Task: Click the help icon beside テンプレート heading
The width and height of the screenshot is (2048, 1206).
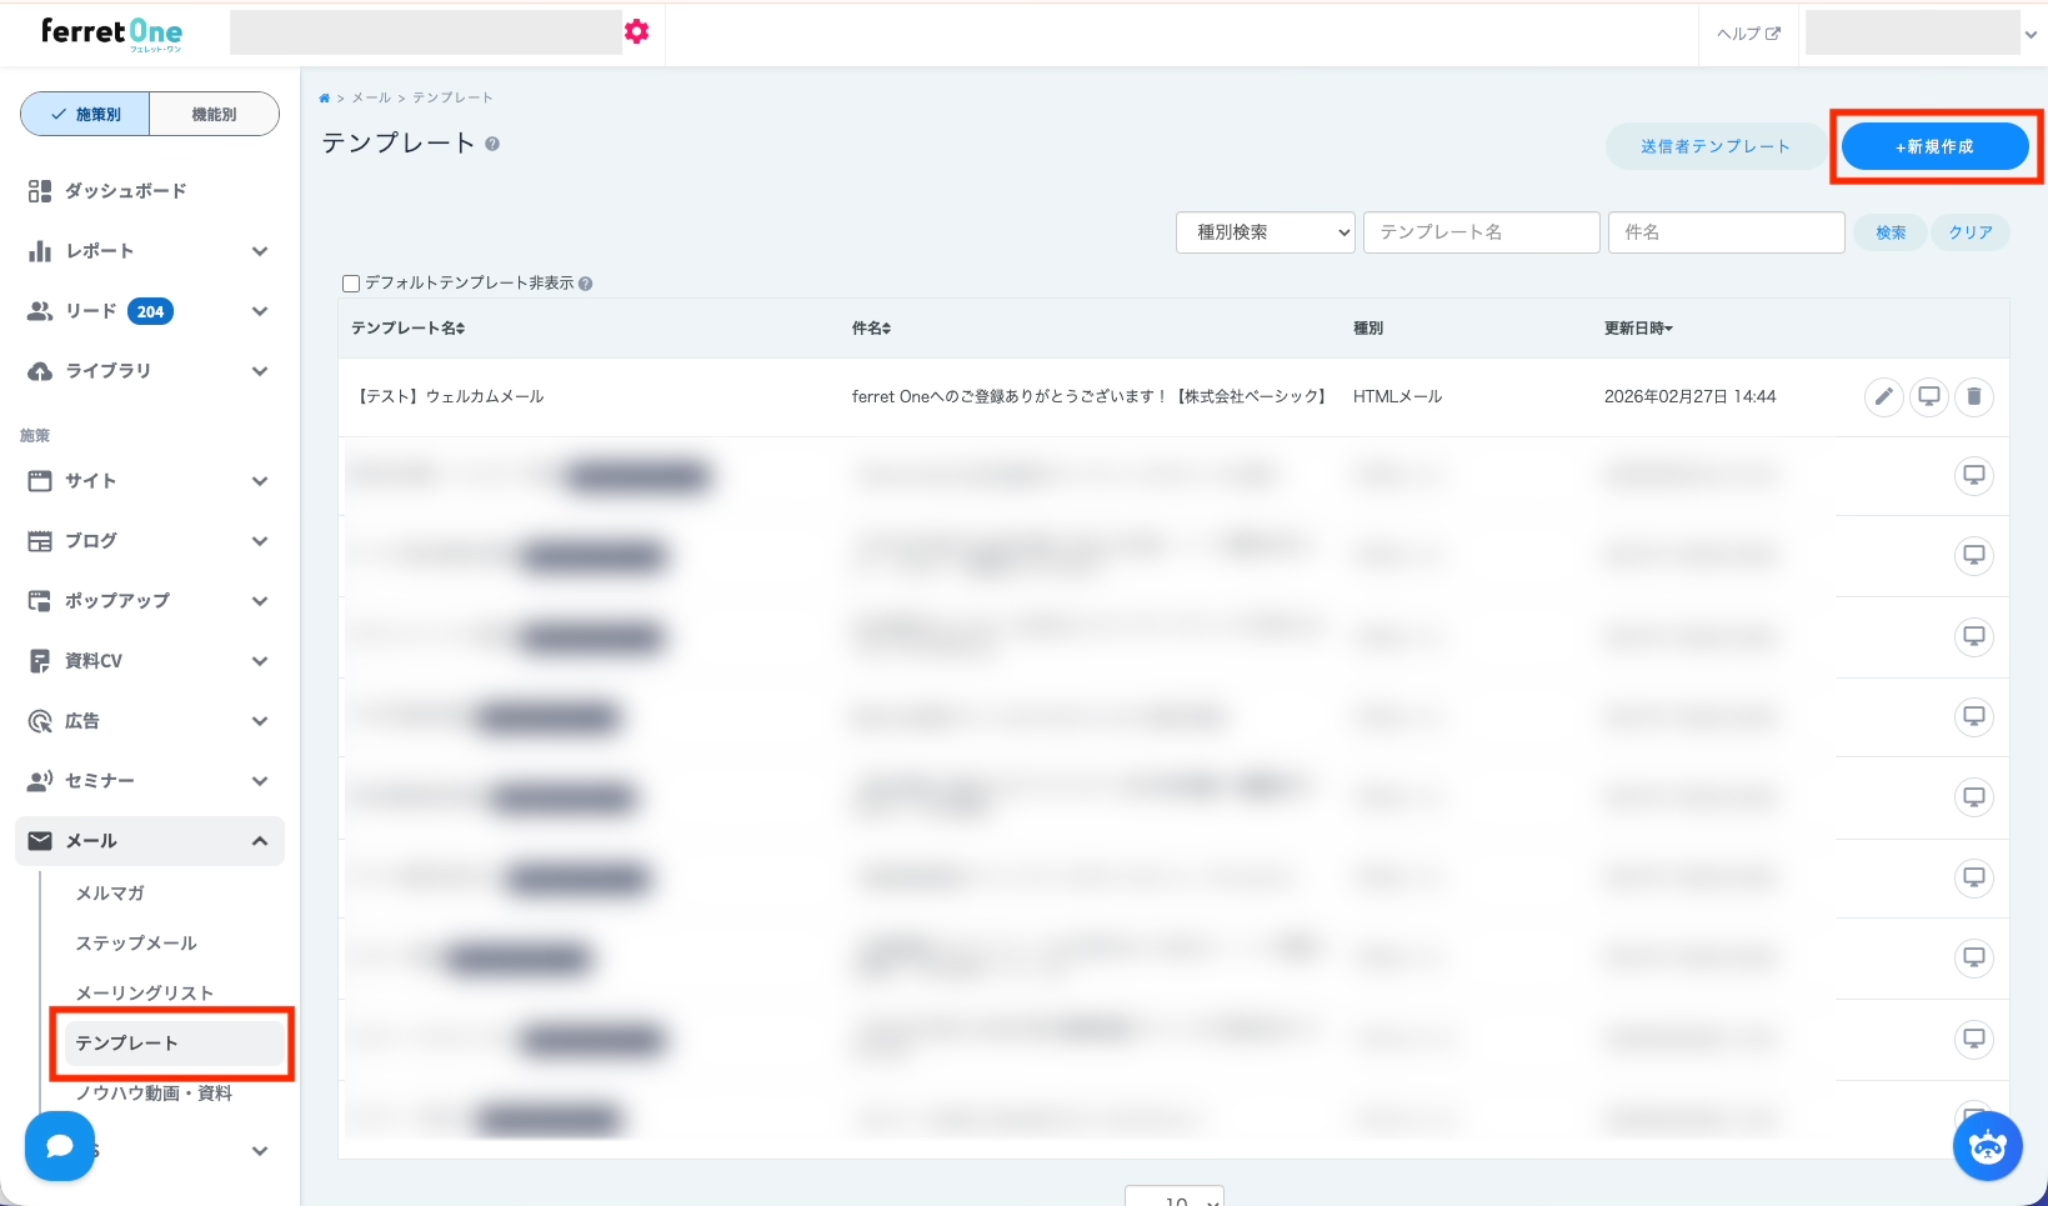Action: pyautogui.click(x=493, y=144)
